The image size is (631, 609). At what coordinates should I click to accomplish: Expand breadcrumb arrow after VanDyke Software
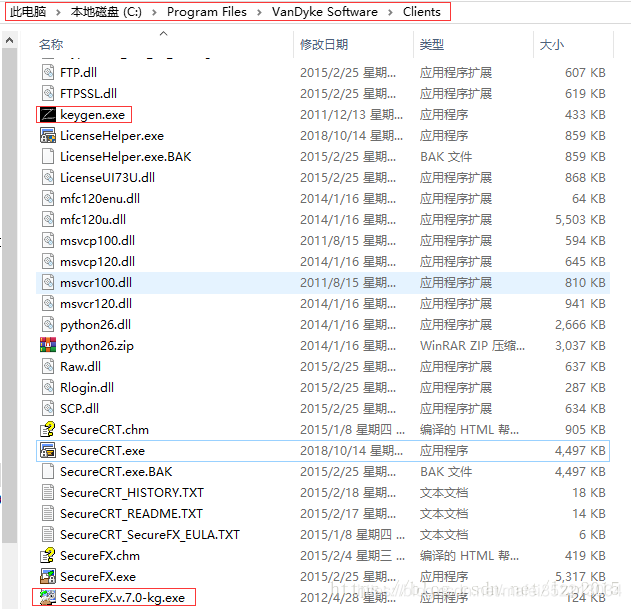tap(390, 12)
